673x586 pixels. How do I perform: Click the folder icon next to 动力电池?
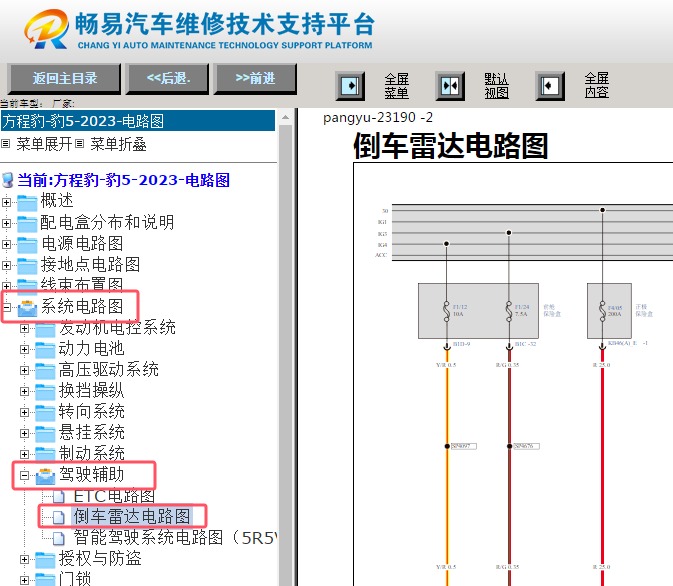[x=45, y=350]
